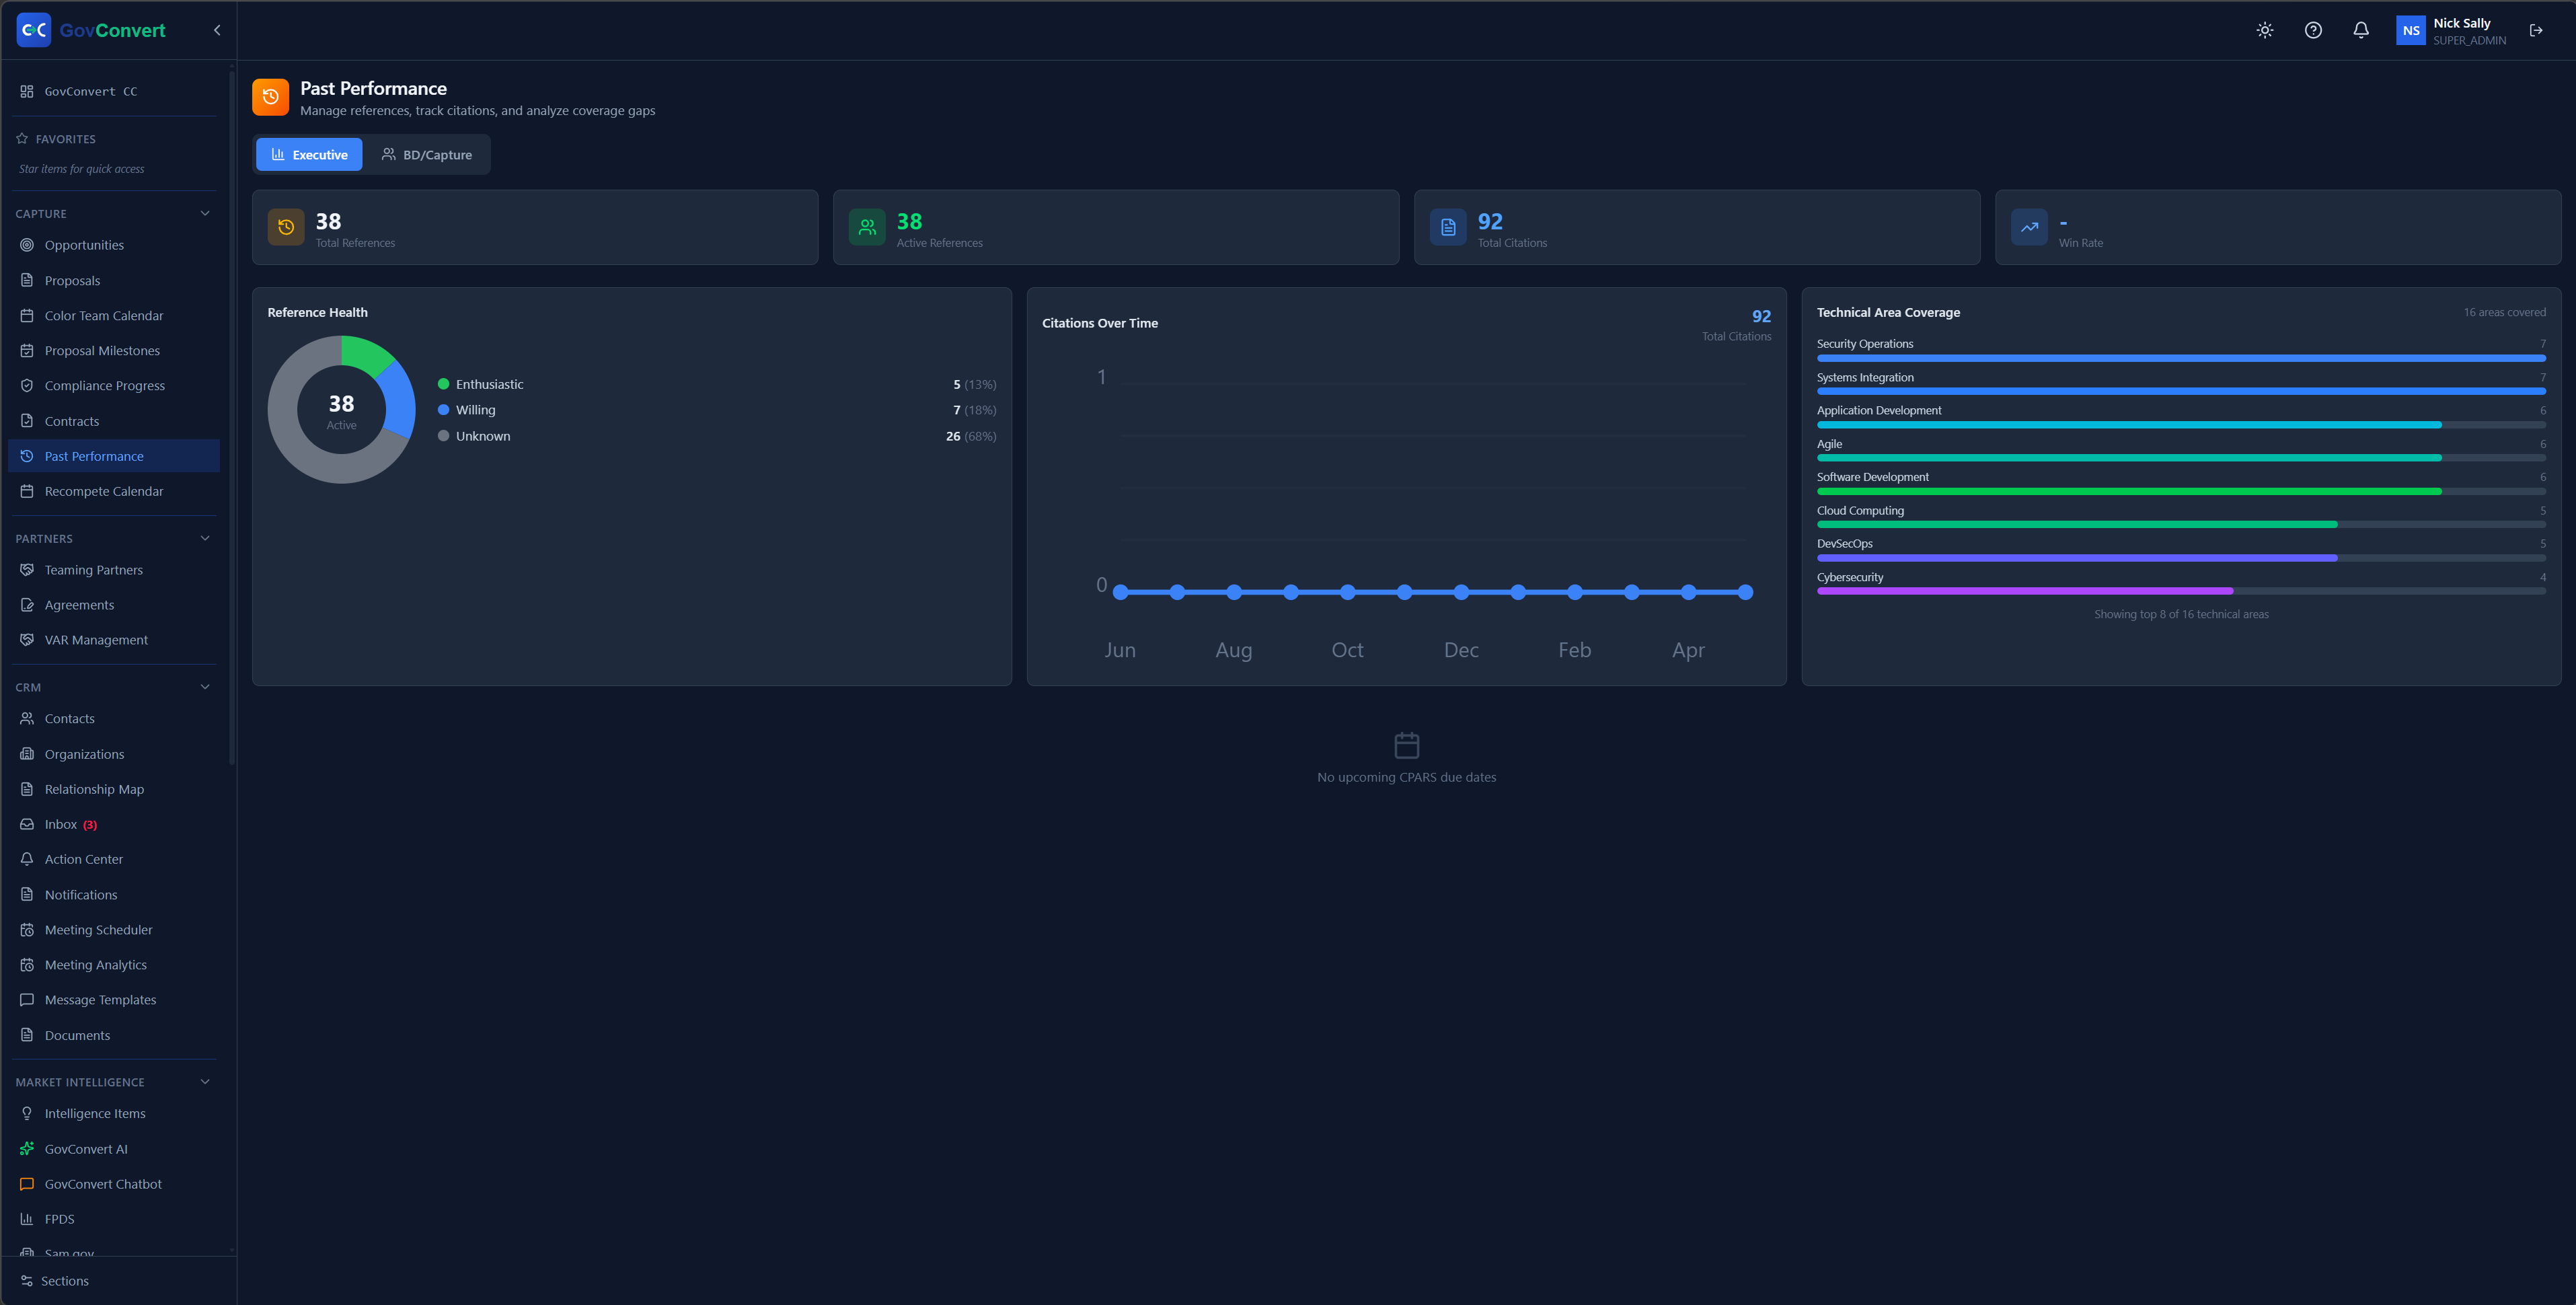
Task: Click the Teaming Partners handshake icon
Action: click(27, 570)
